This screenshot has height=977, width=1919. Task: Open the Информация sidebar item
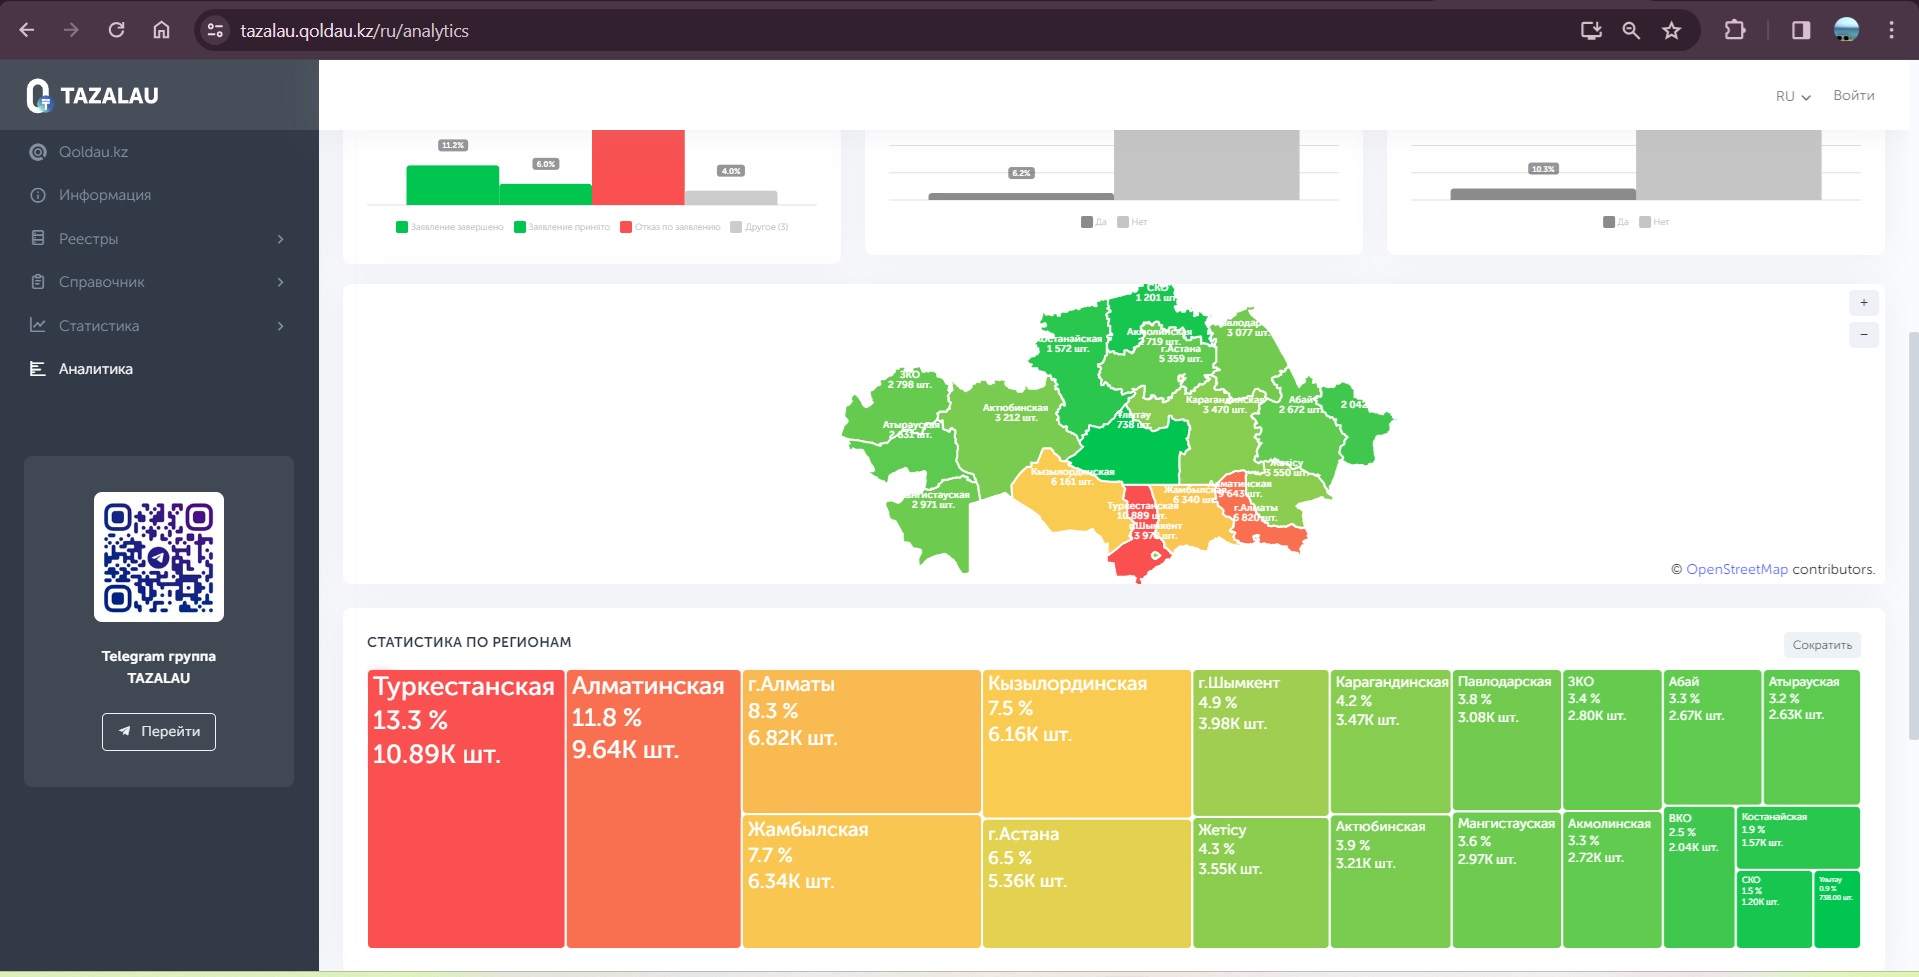tap(104, 195)
